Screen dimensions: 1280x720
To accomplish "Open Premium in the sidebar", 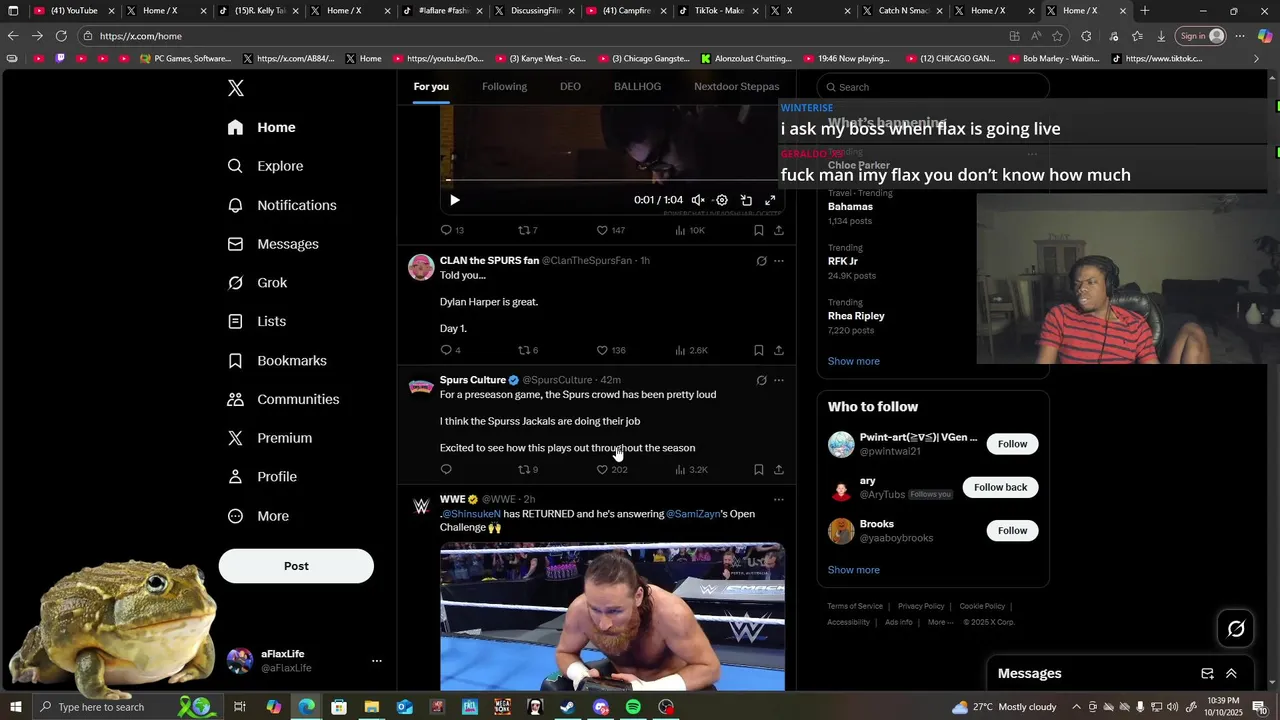I will pyautogui.click(x=270, y=438).
